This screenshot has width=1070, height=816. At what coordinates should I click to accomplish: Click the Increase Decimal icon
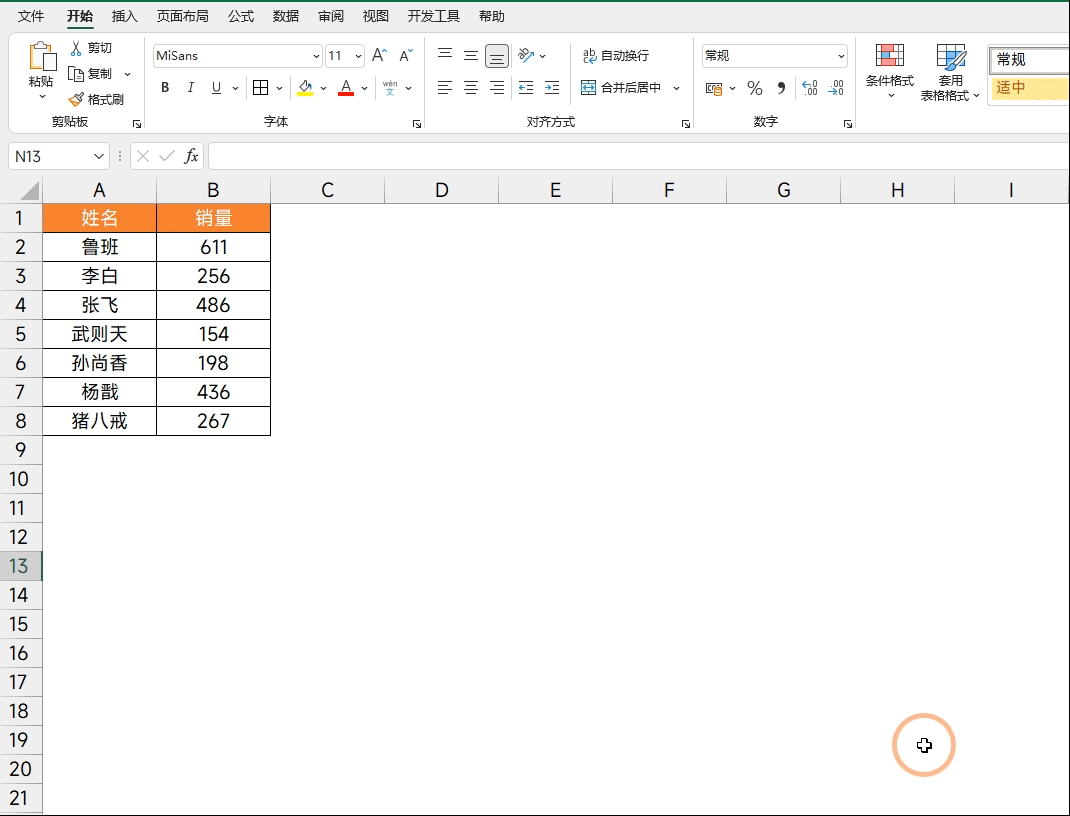coord(809,88)
